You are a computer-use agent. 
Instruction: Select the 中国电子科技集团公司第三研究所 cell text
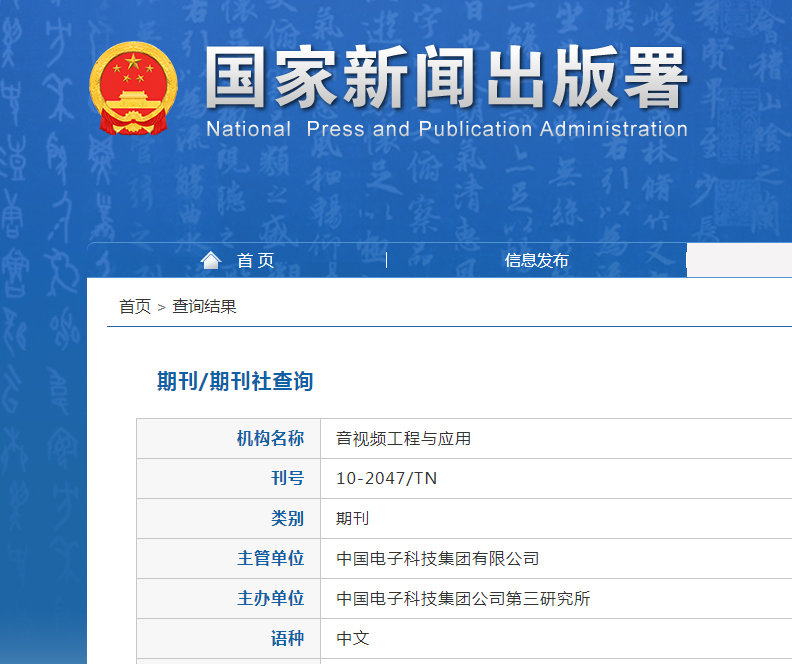click(463, 599)
